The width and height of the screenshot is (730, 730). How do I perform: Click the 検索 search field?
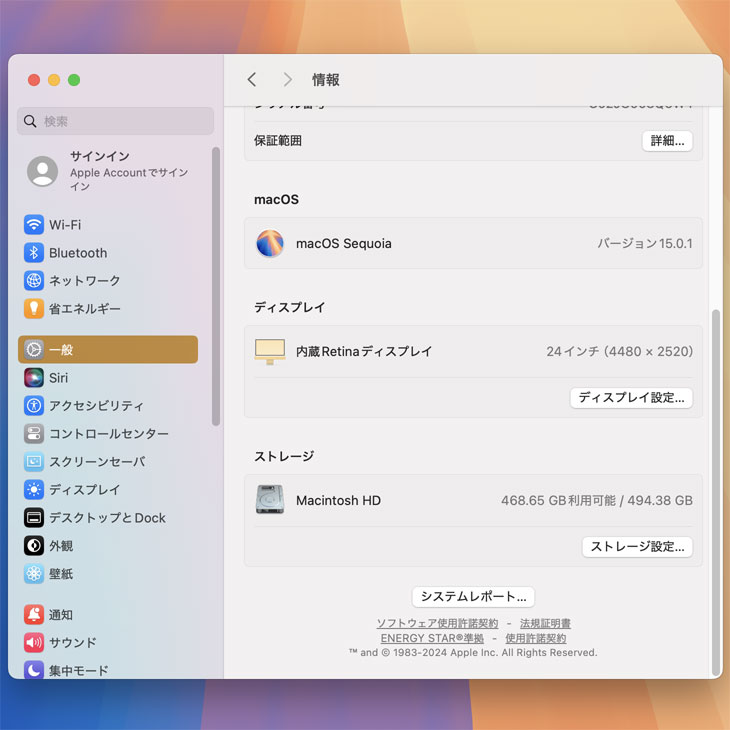click(116, 121)
